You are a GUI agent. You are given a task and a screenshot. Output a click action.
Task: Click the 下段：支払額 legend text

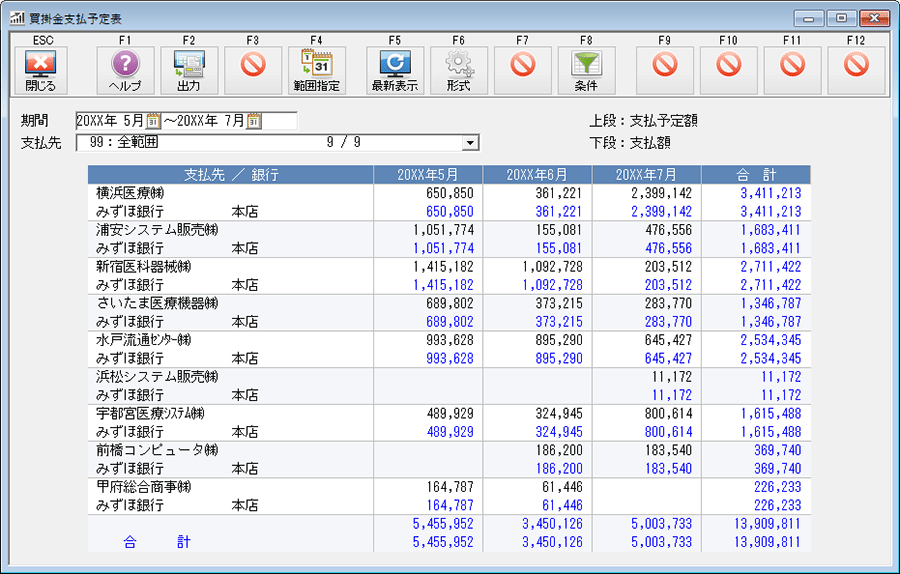point(630,143)
